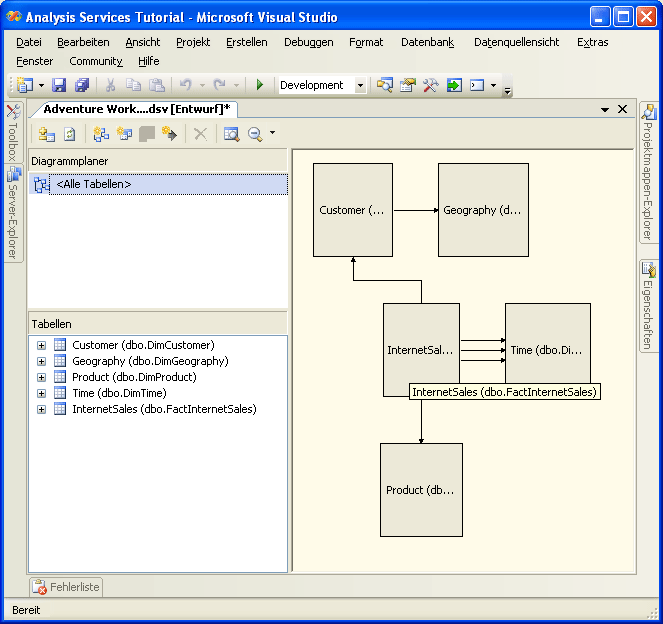Viewport: 663px width, 624px height.
Task: Expand the InternetSales (dbo.FactInternetSales) node
Action: (41, 409)
